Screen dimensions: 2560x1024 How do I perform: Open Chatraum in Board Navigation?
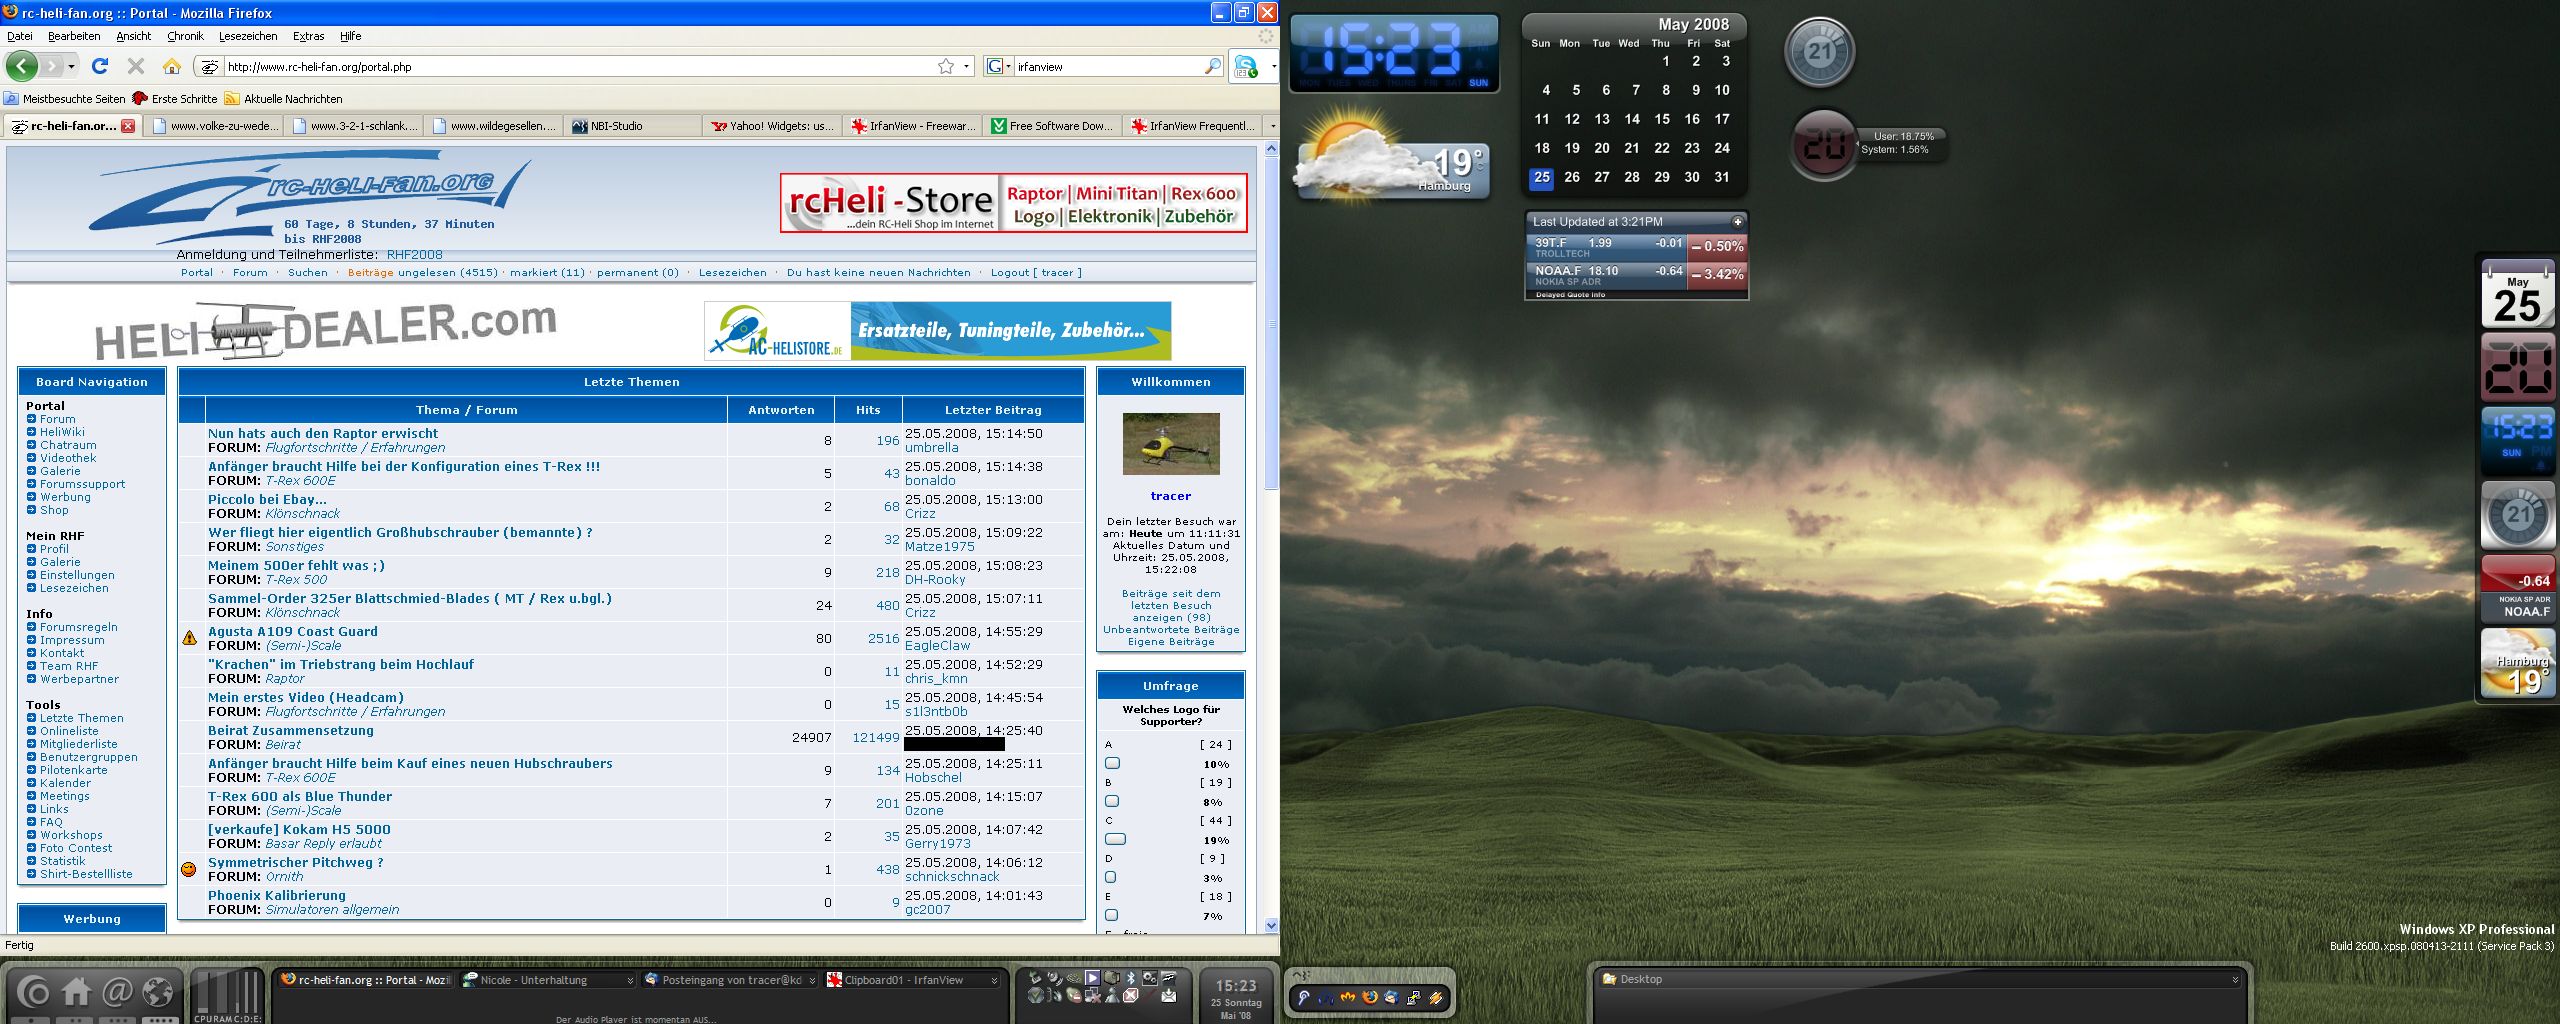point(68,445)
